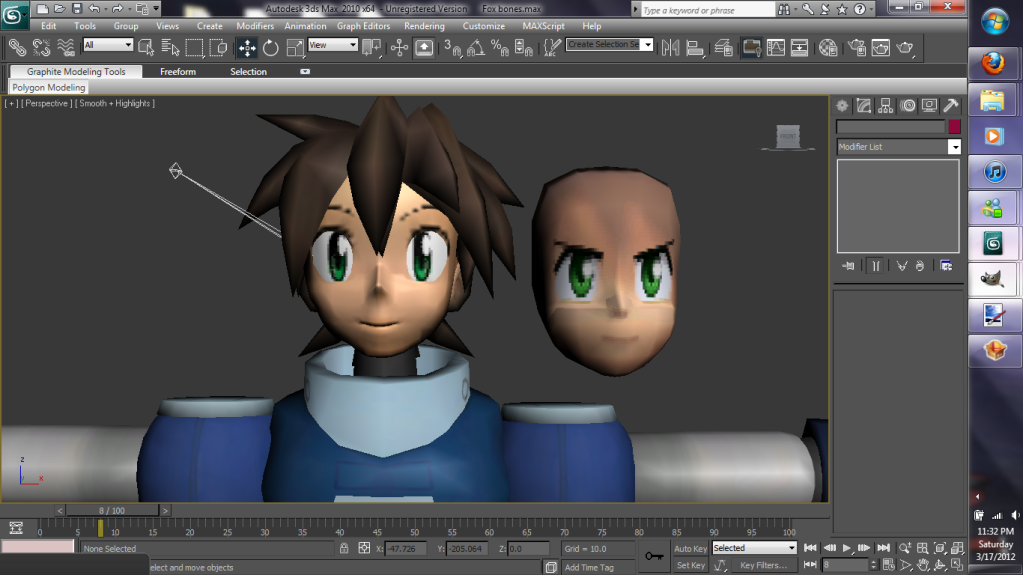Open the Edit menu
The height and width of the screenshot is (575, 1023).
pyautogui.click(x=48, y=26)
